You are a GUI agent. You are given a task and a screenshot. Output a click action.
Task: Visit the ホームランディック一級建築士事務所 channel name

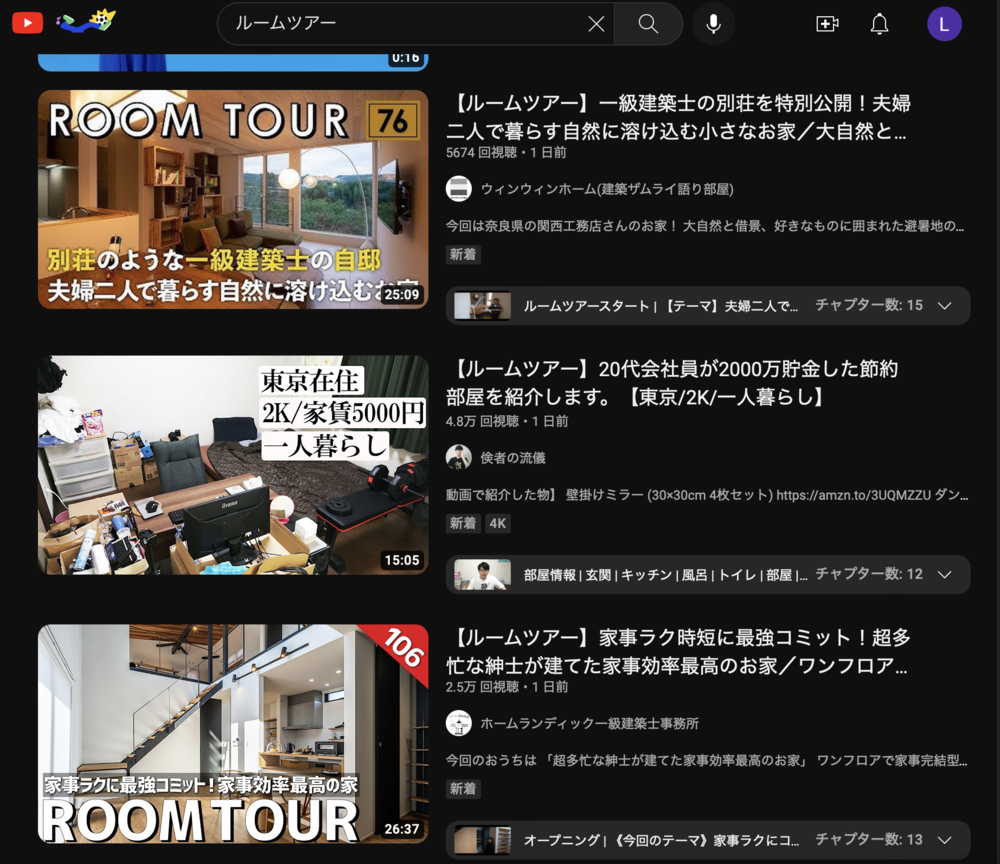(x=589, y=724)
